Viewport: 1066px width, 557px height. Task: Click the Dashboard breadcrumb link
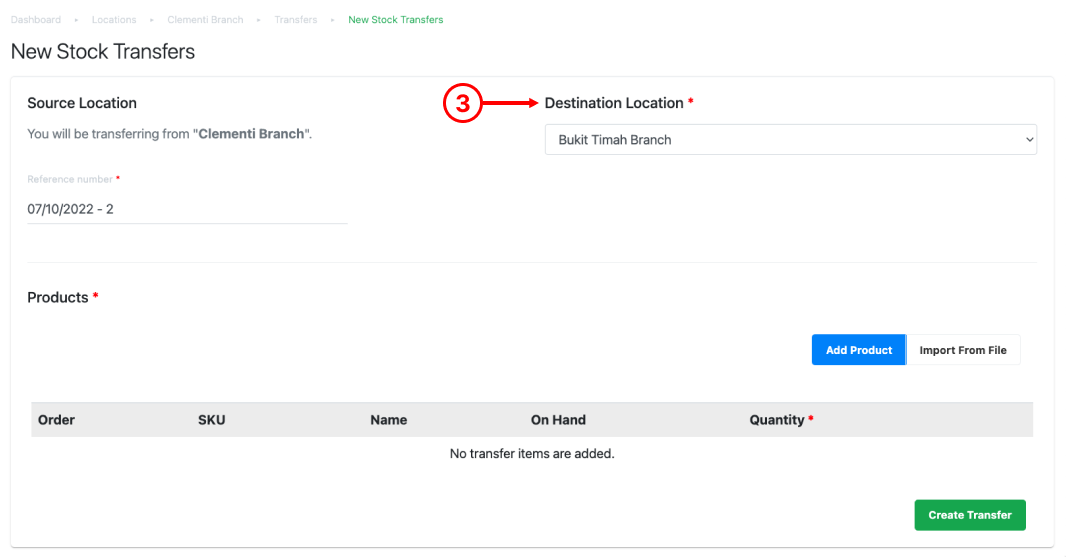click(36, 20)
